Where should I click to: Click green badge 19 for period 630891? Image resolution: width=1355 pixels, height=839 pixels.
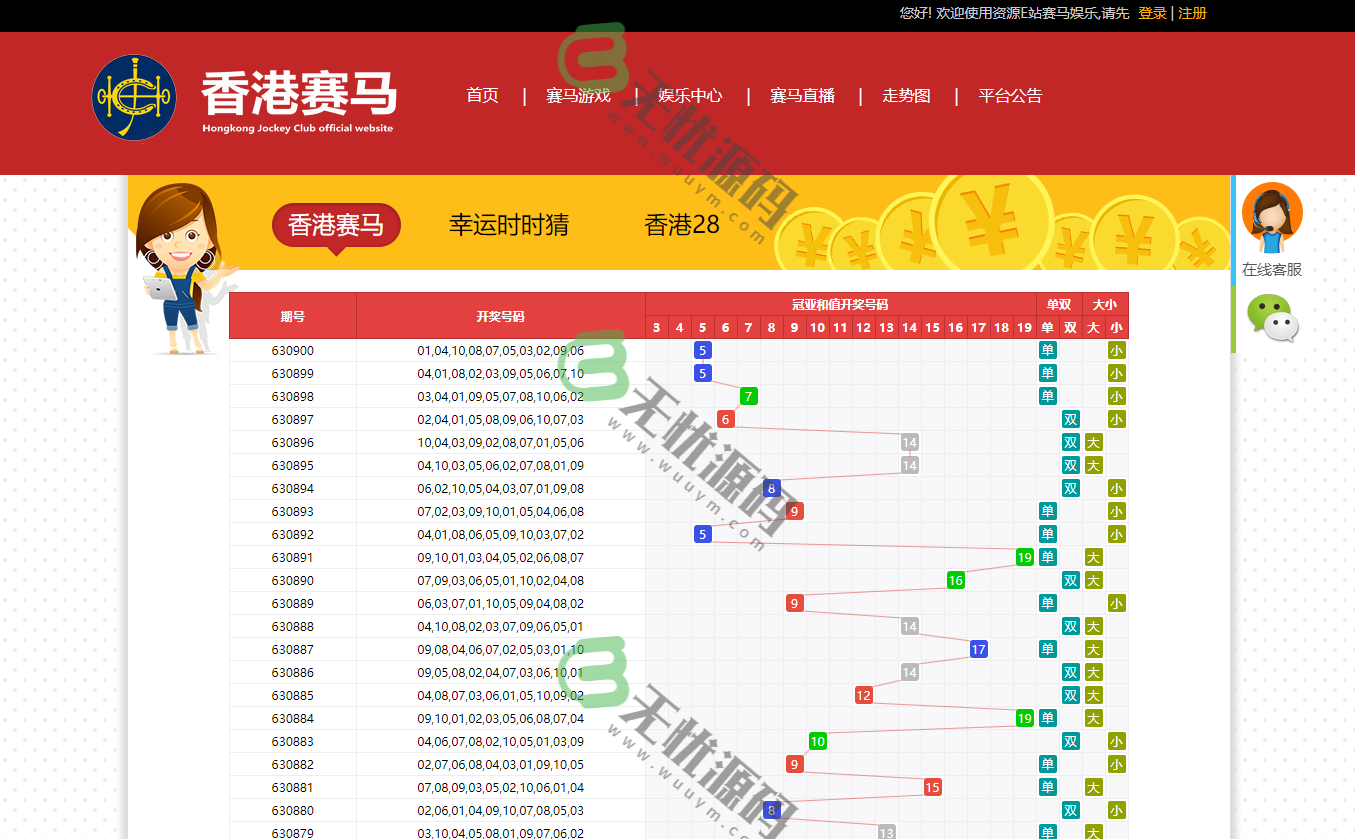tap(1024, 557)
